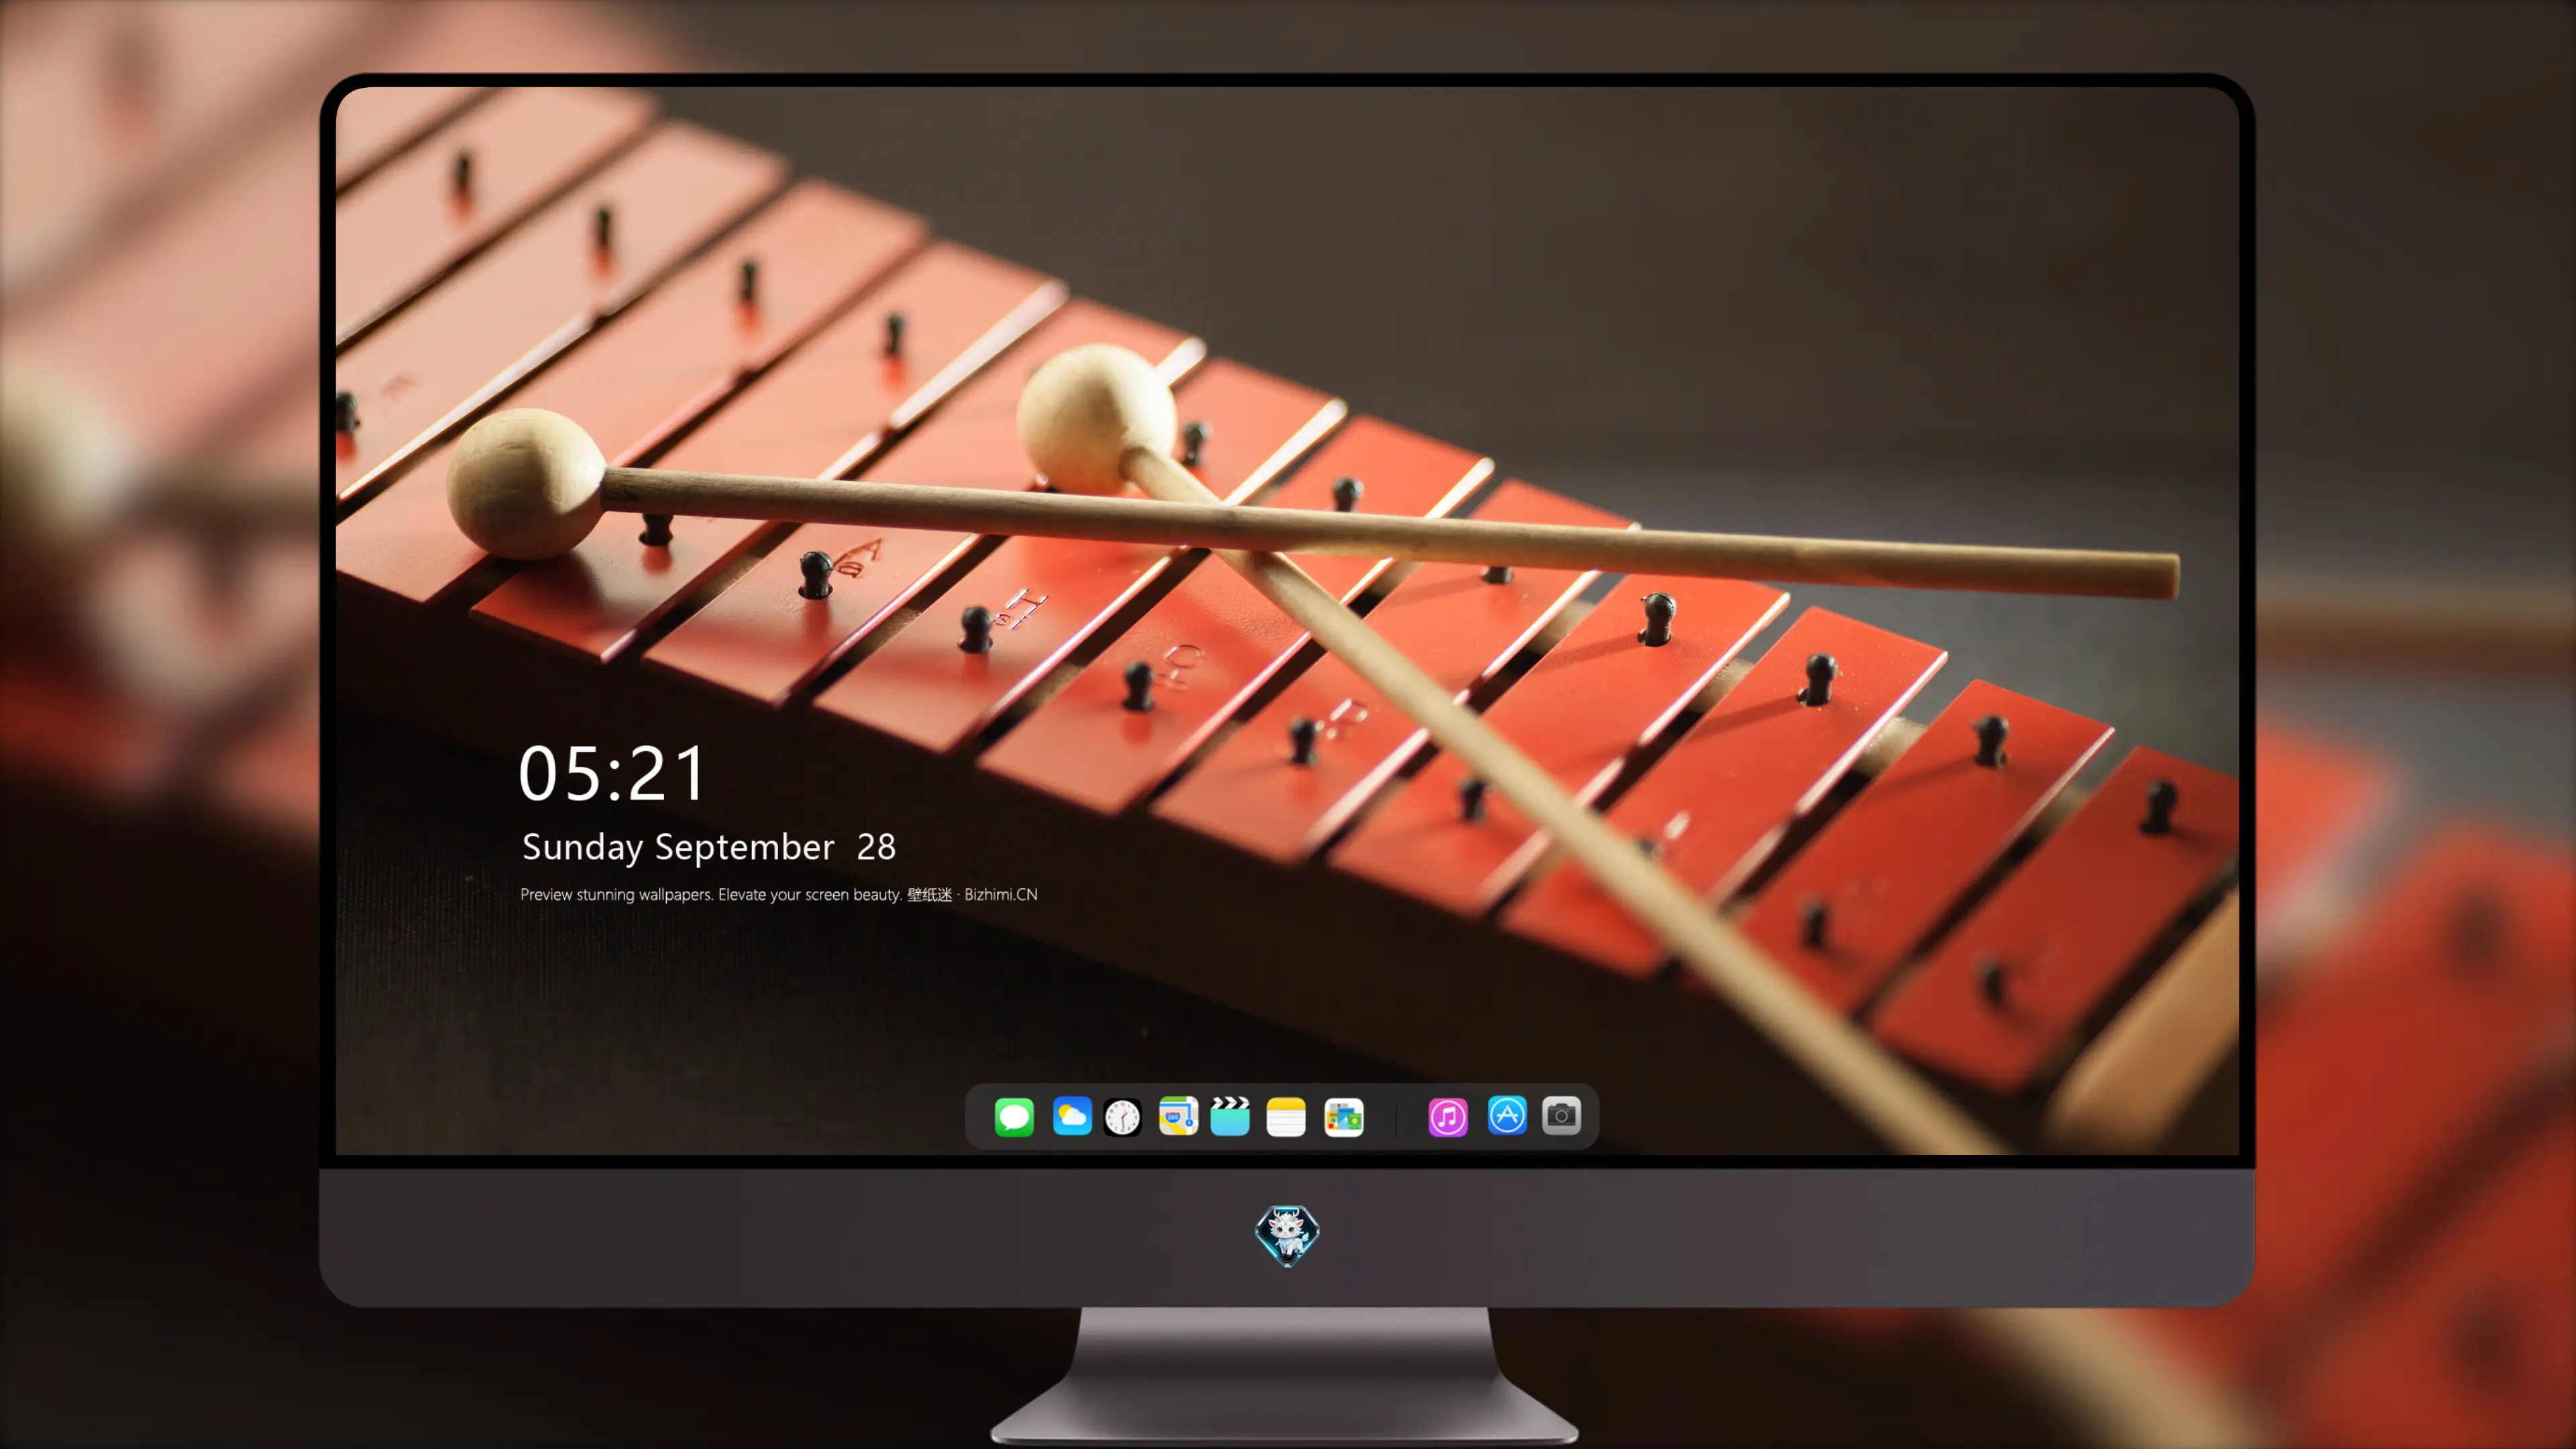Launch the Videos clapperboard app
2576x1449 pixels.
(x=1230, y=1116)
